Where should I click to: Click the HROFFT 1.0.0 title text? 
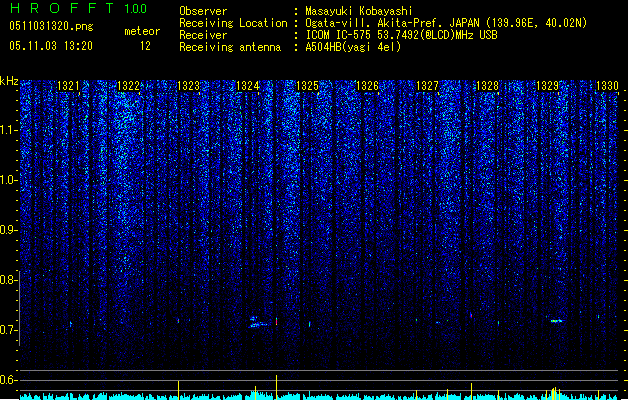(x=78, y=8)
